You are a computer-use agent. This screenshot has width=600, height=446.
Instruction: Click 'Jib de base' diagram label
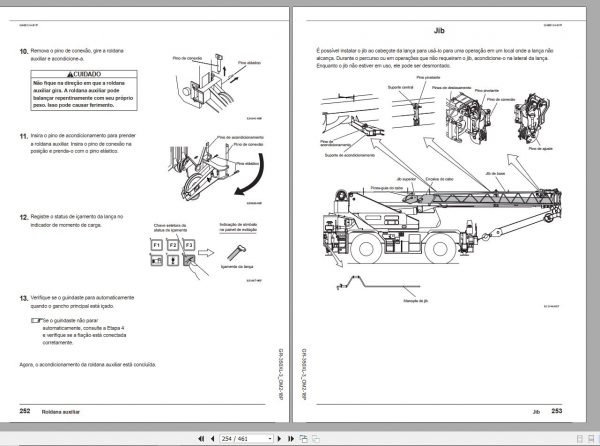pyautogui.click(x=495, y=173)
